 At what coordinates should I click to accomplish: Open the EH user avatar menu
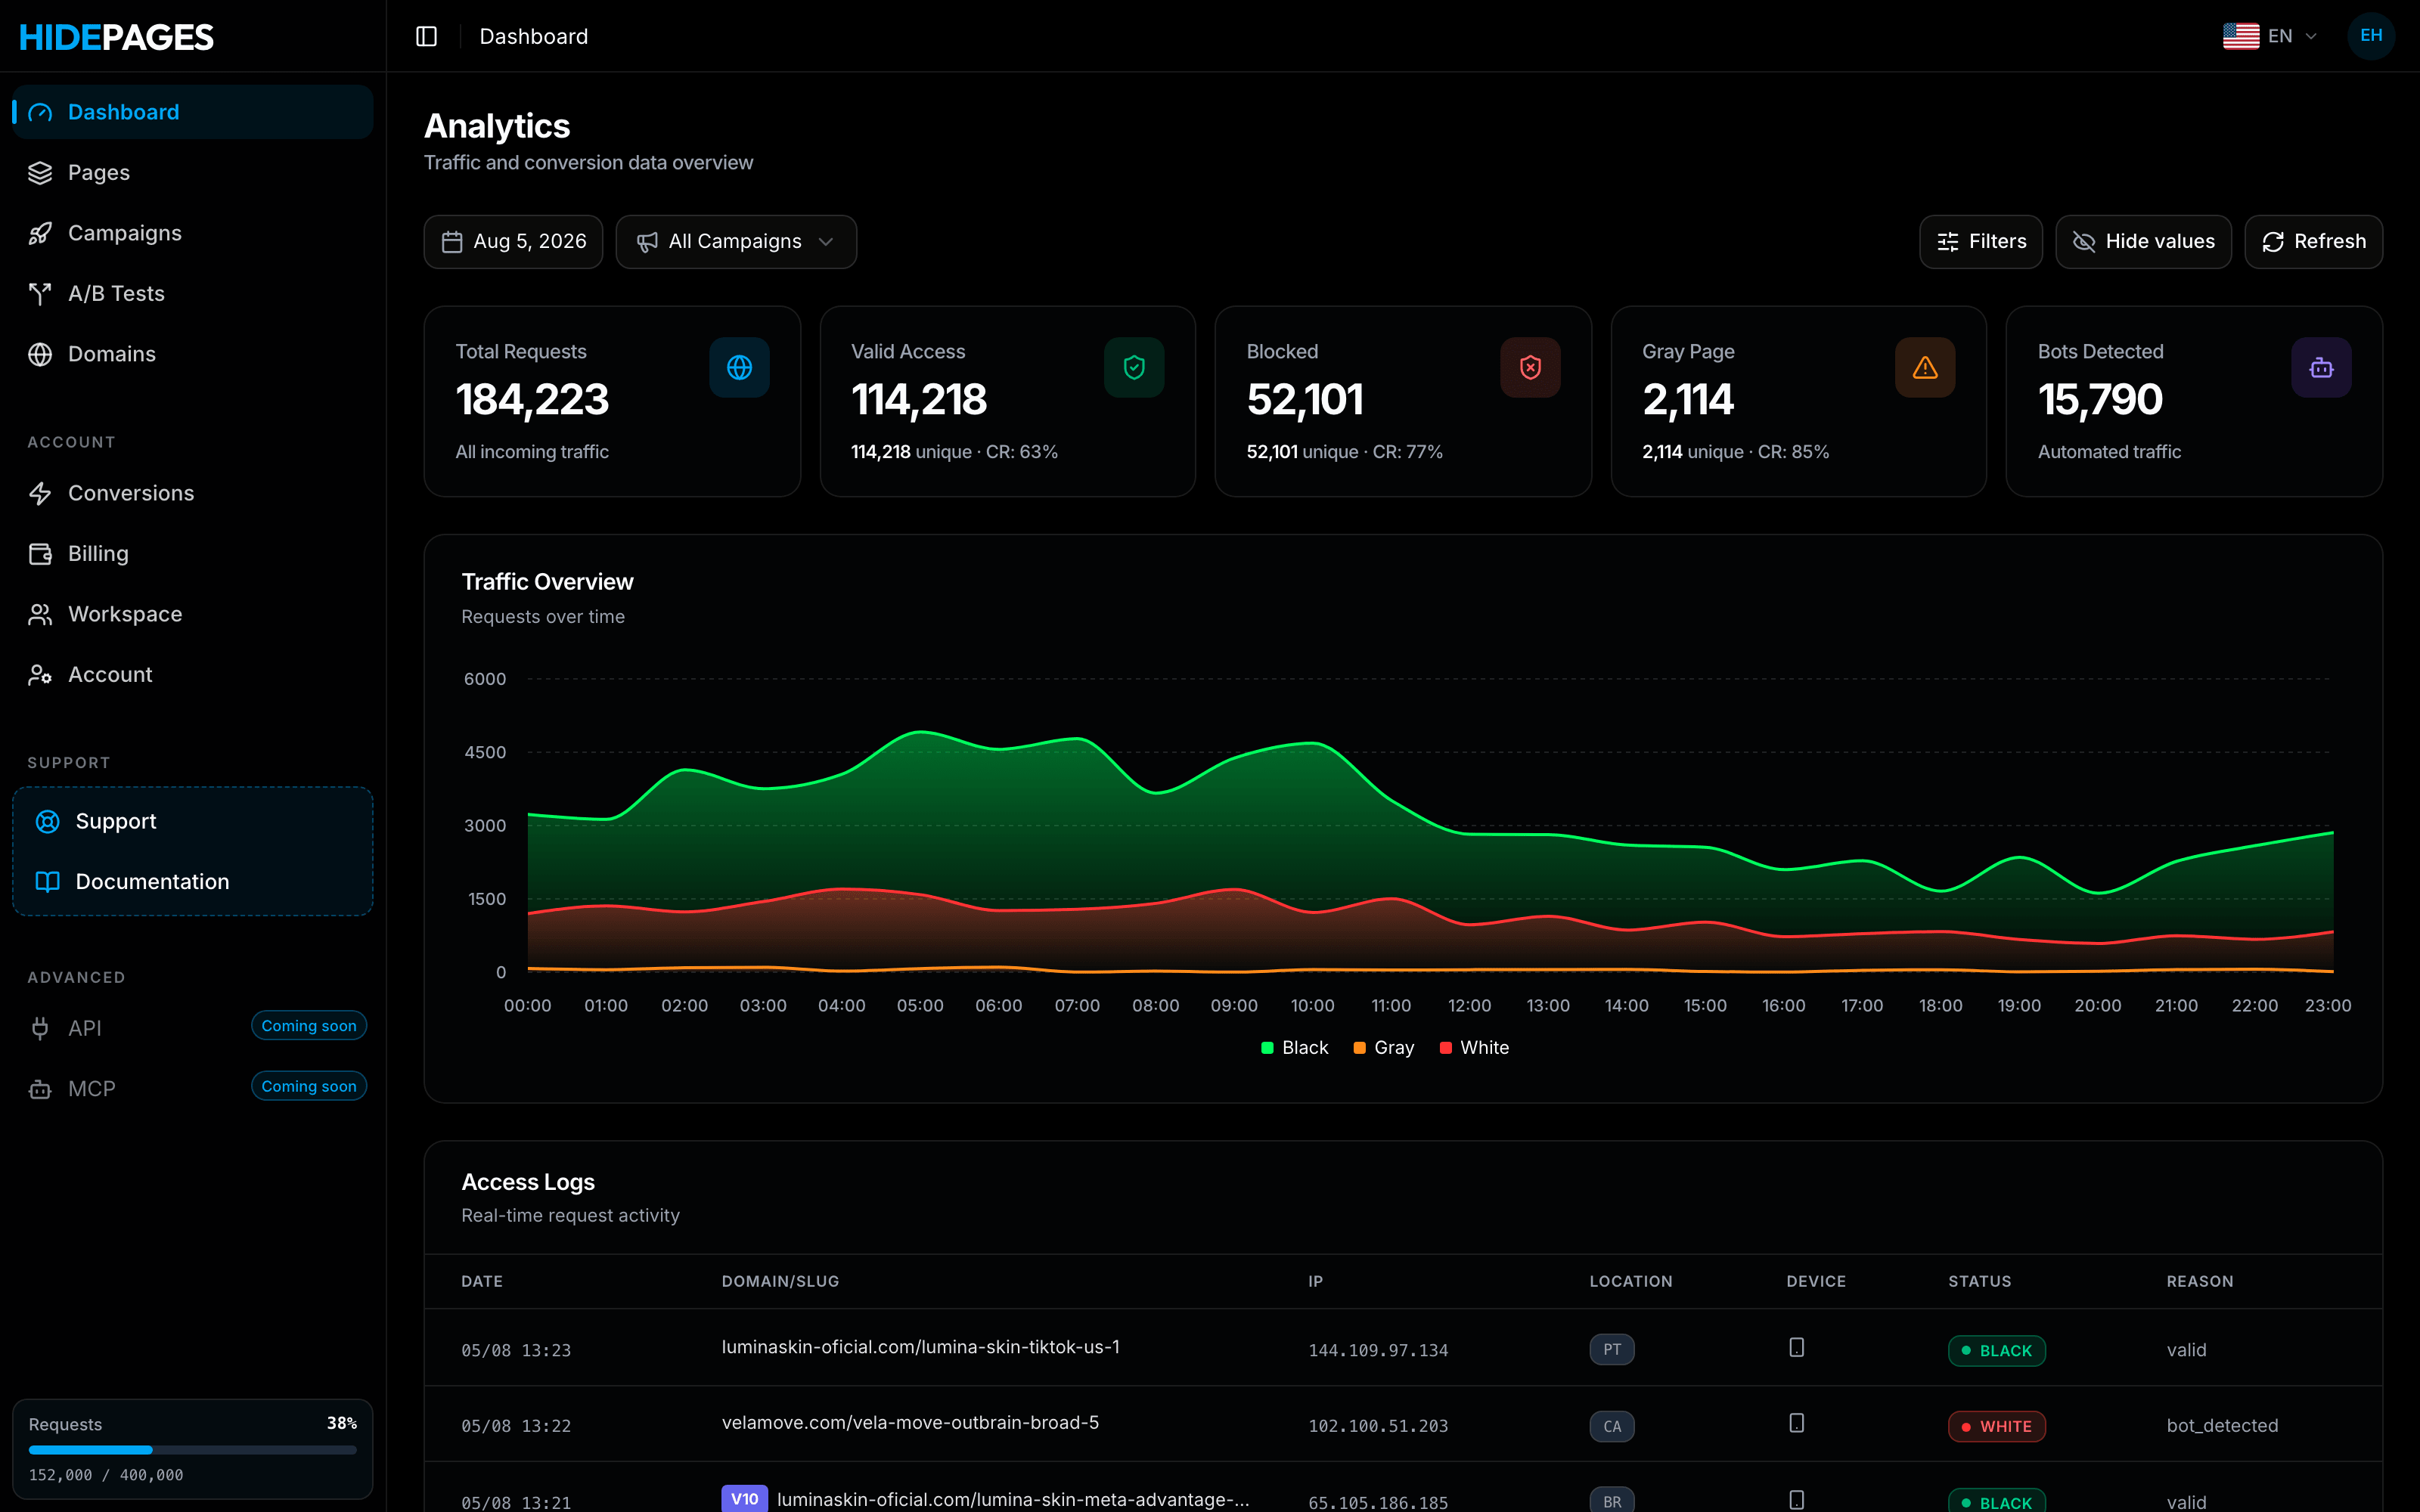click(x=2371, y=36)
